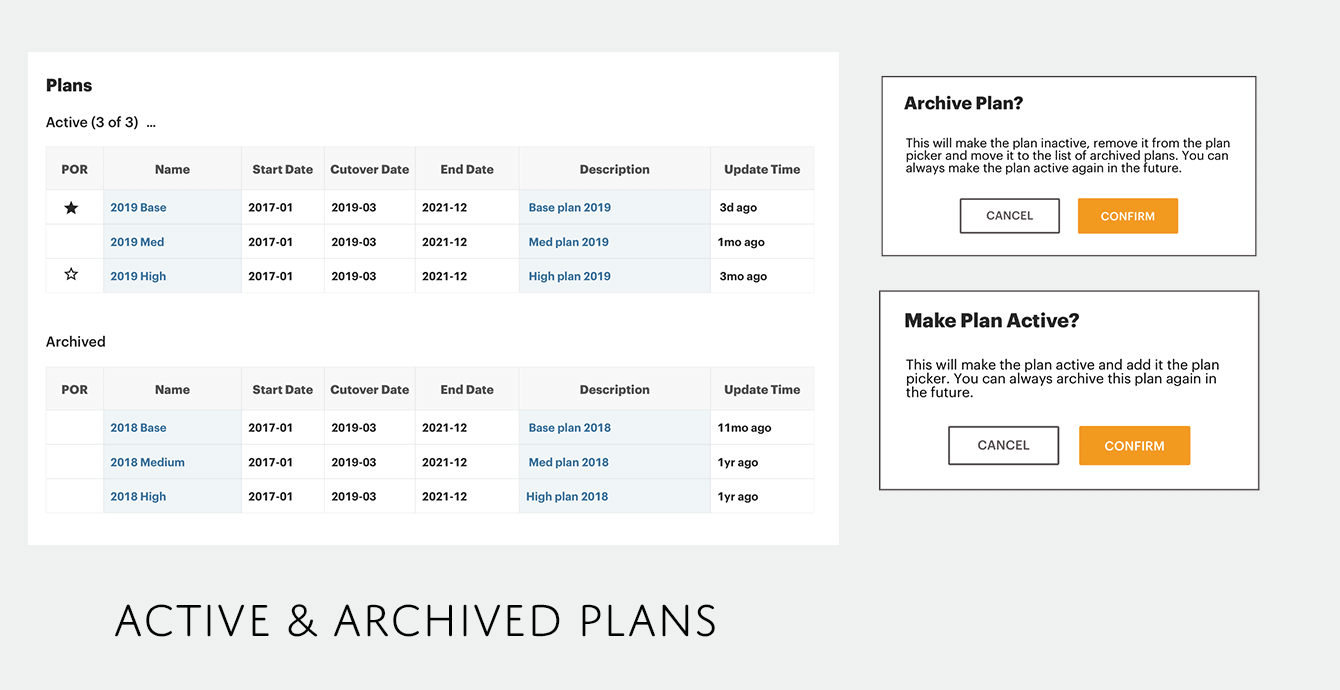Cancel the Make Plan Active dialog

click(1003, 445)
